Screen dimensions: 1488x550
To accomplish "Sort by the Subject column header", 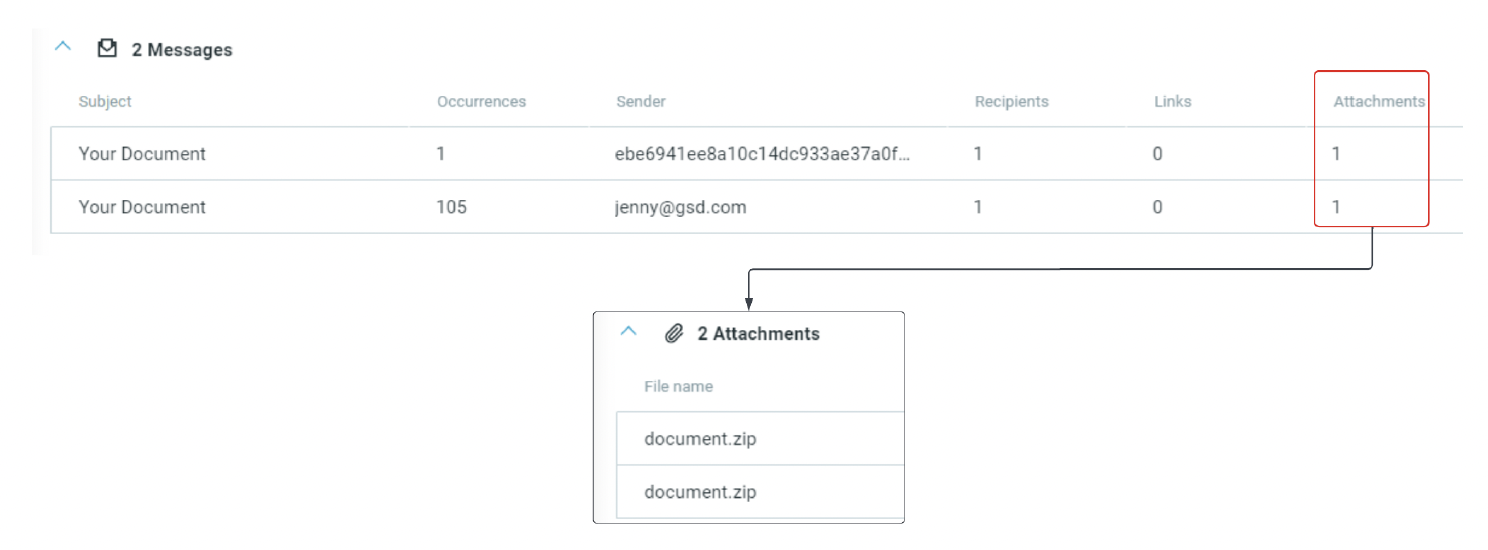I will coord(105,102).
